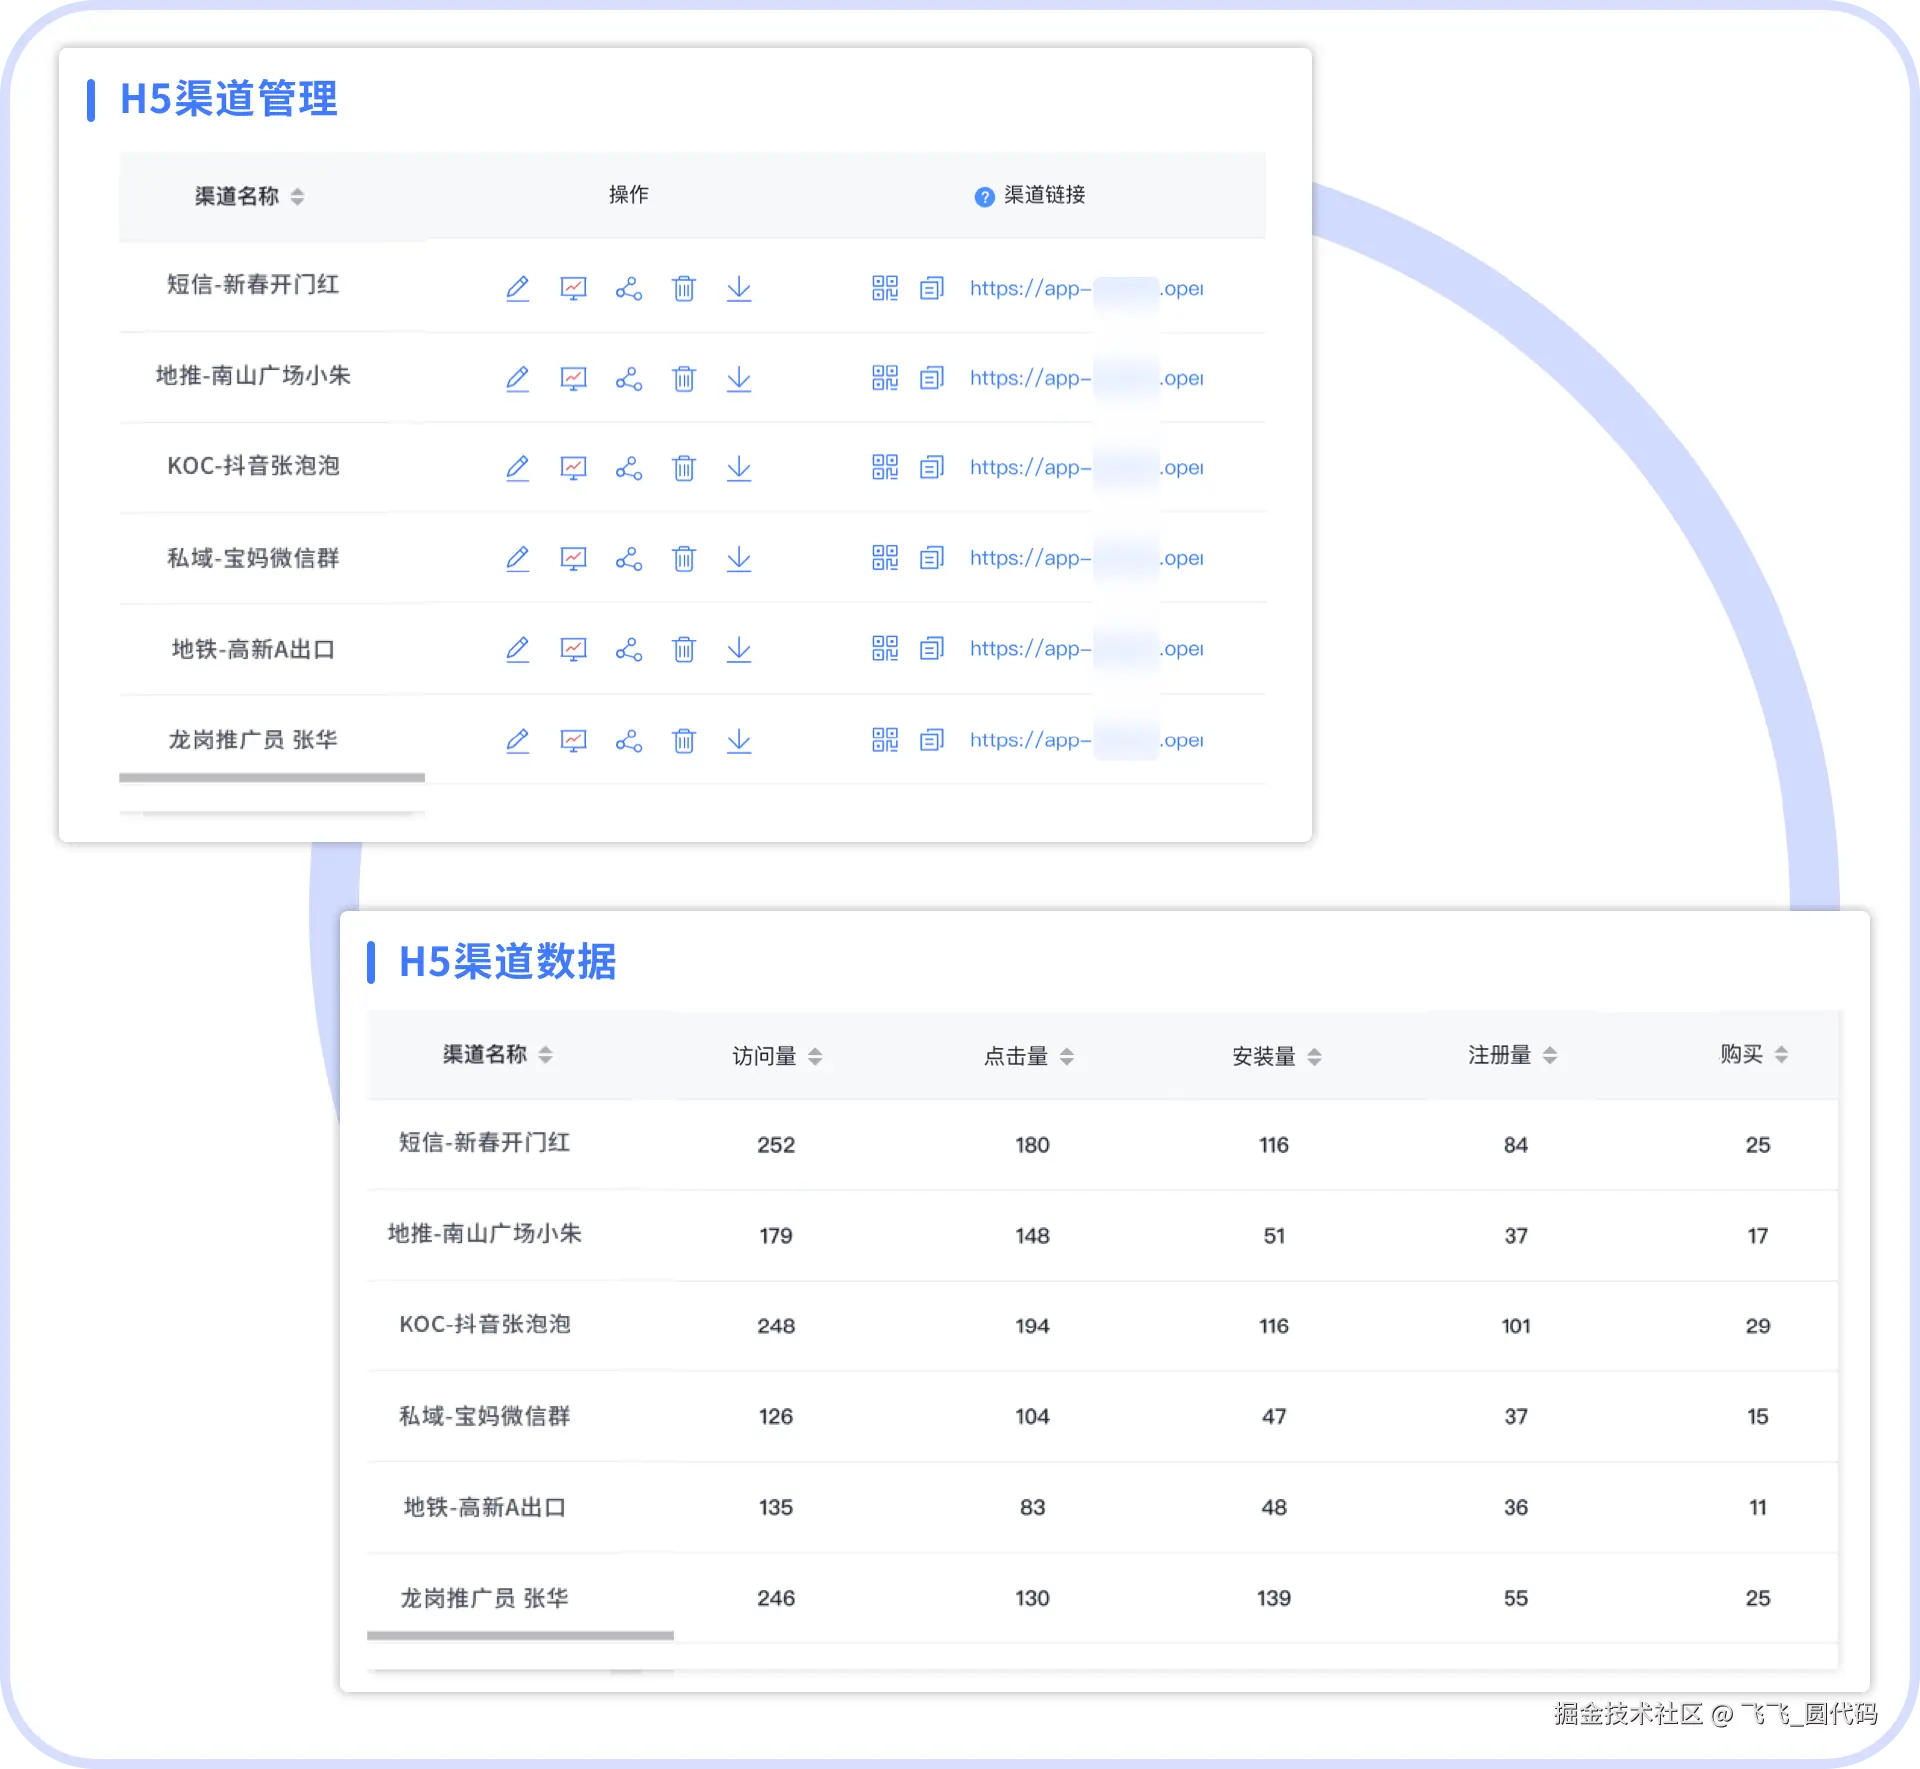The width and height of the screenshot is (1920, 1769).
Task: Click edit pencil icon for 短信-新春开门红
Action: (517, 289)
